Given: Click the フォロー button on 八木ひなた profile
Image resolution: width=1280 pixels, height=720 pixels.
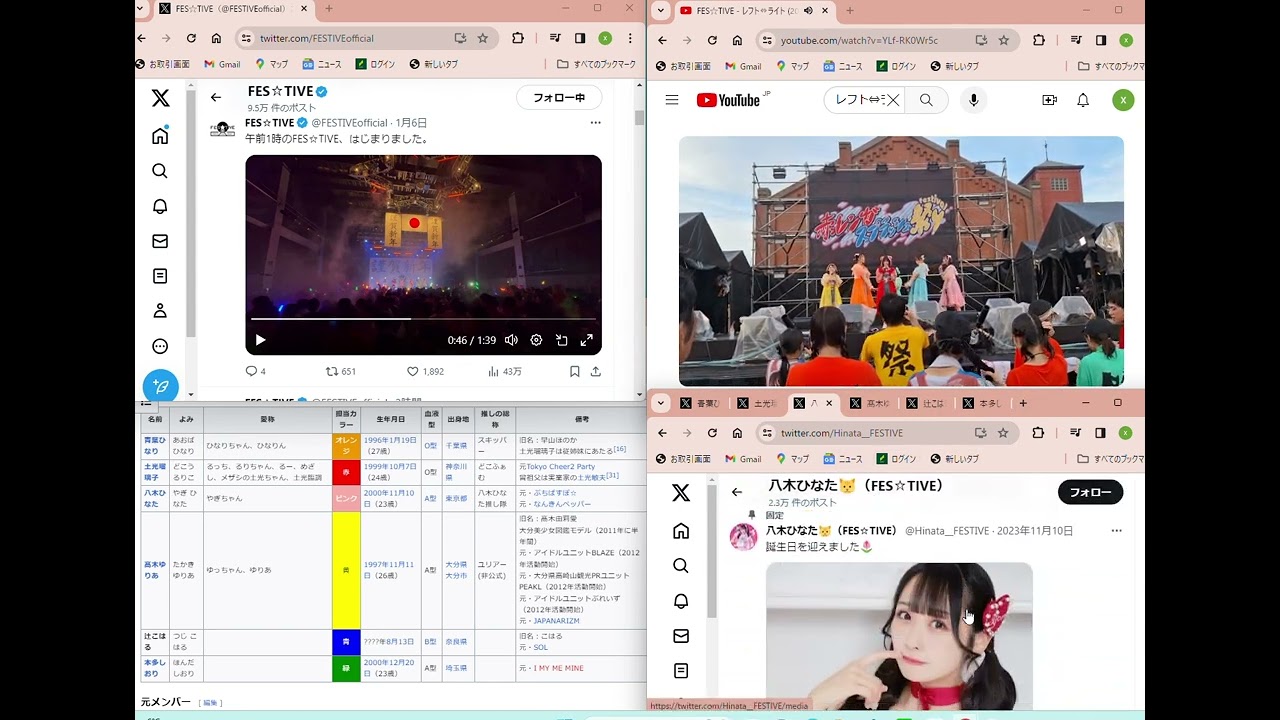Looking at the screenshot, I should click(x=1090, y=492).
